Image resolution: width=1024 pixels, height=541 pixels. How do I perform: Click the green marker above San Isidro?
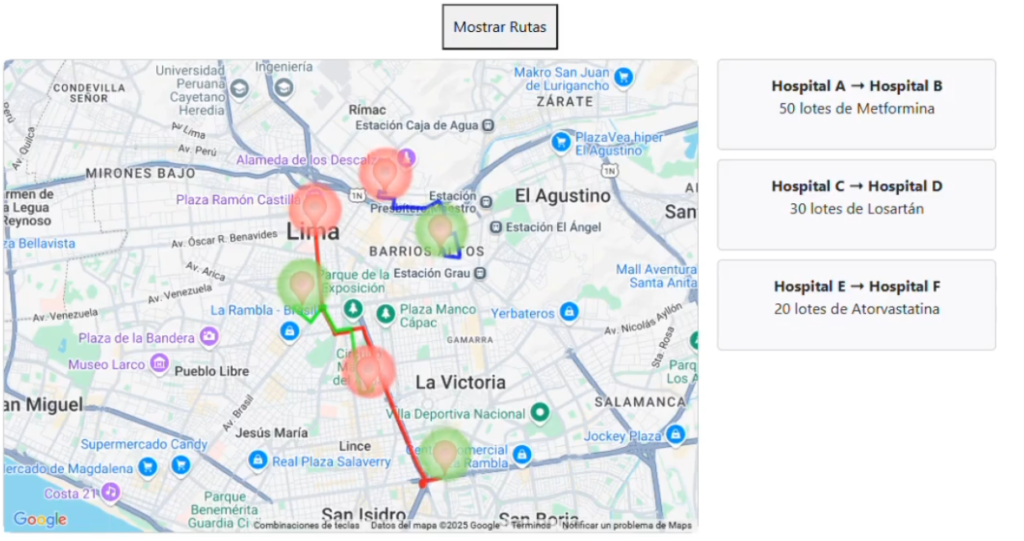[444, 455]
